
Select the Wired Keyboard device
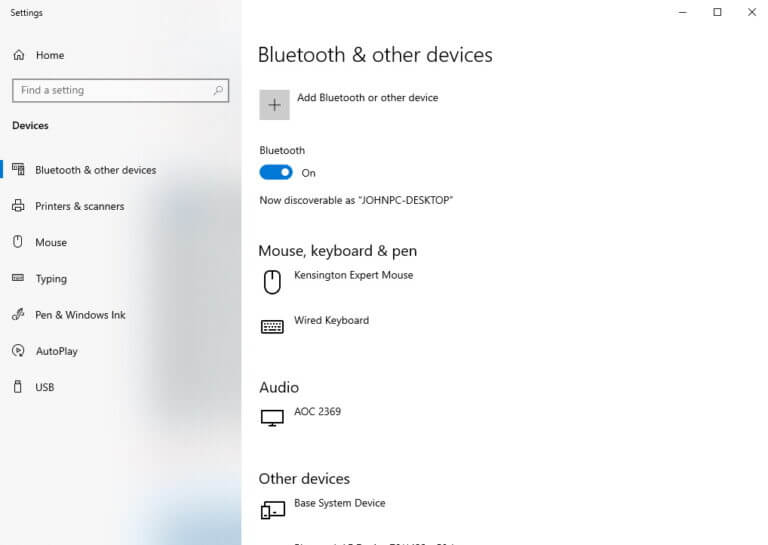pos(332,320)
